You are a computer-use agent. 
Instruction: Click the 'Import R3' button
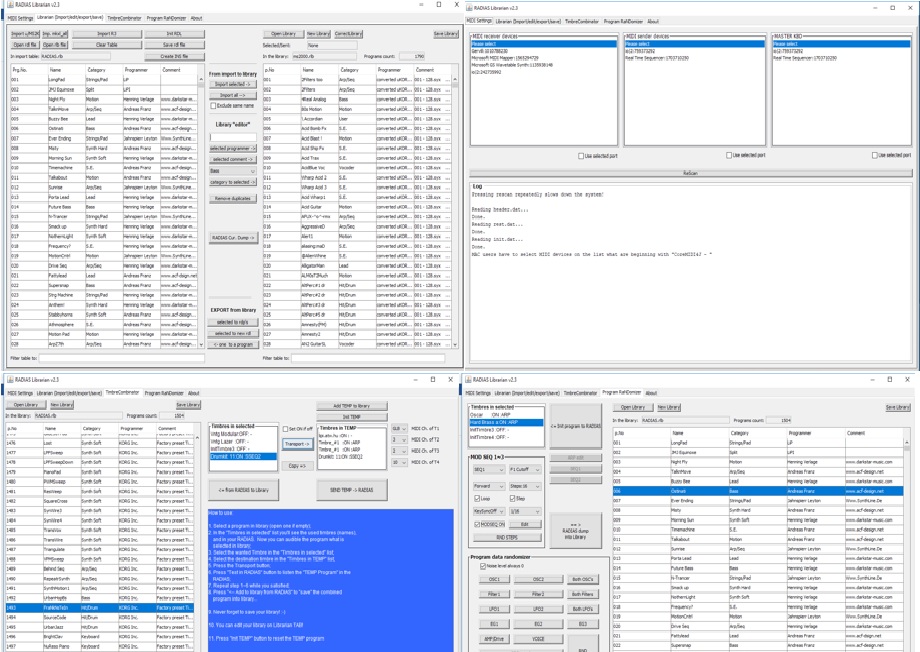click(107, 34)
